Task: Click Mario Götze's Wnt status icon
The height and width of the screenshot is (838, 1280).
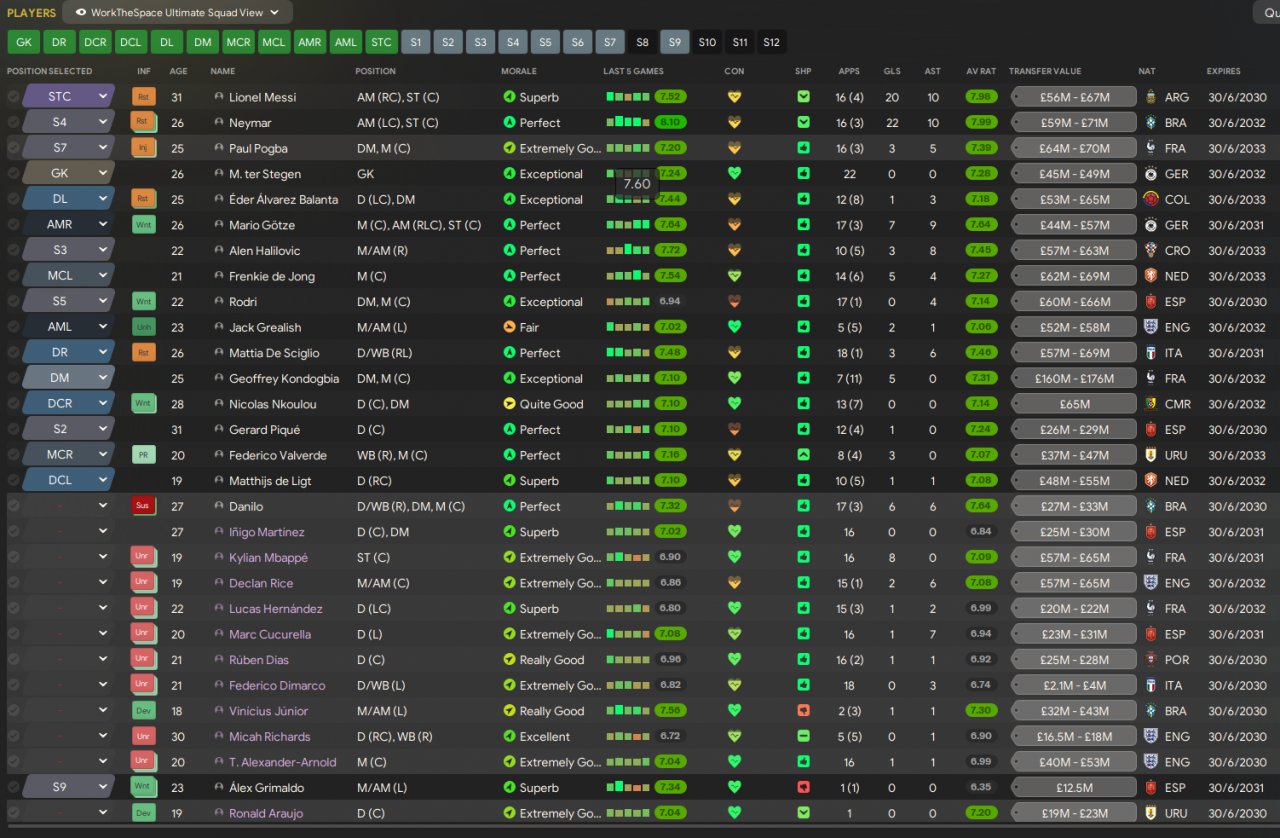Action: pyautogui.click(x=144, y=225)
